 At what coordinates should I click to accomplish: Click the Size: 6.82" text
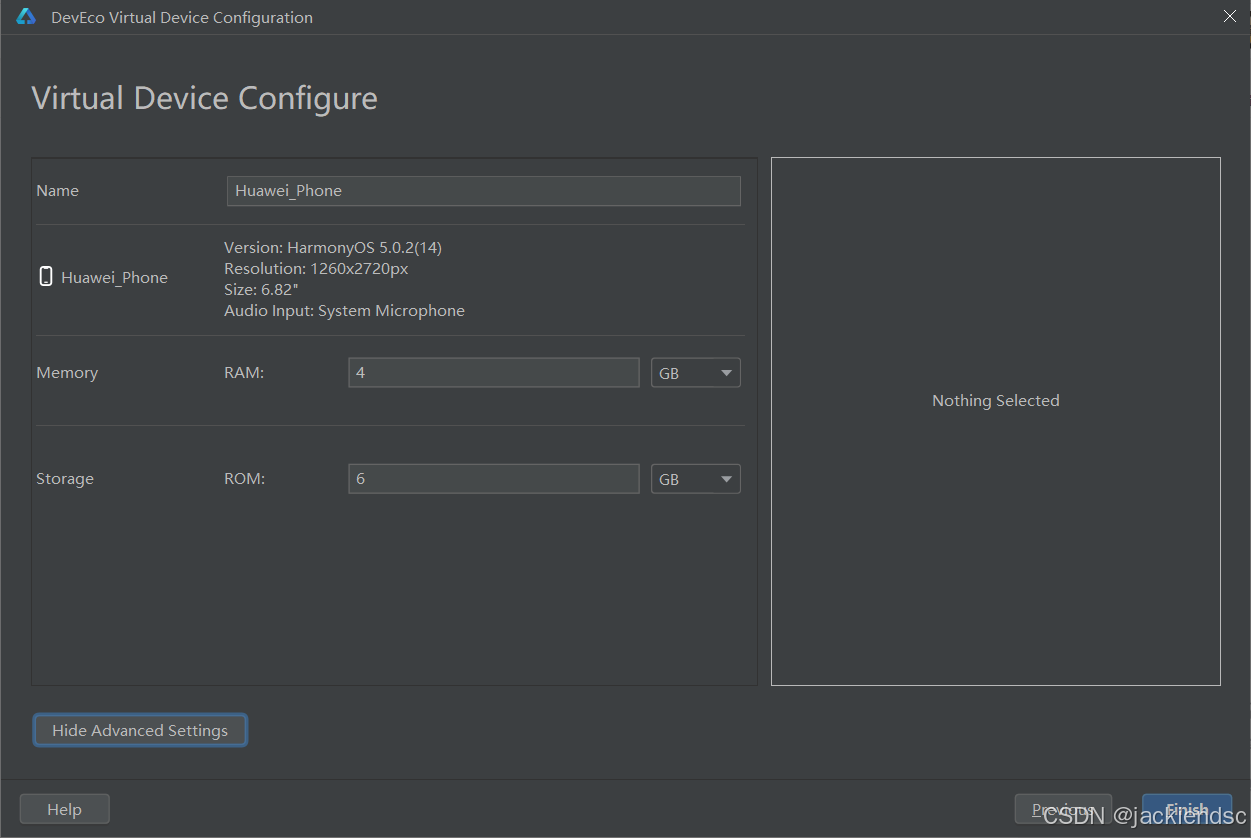coord(262,289)
